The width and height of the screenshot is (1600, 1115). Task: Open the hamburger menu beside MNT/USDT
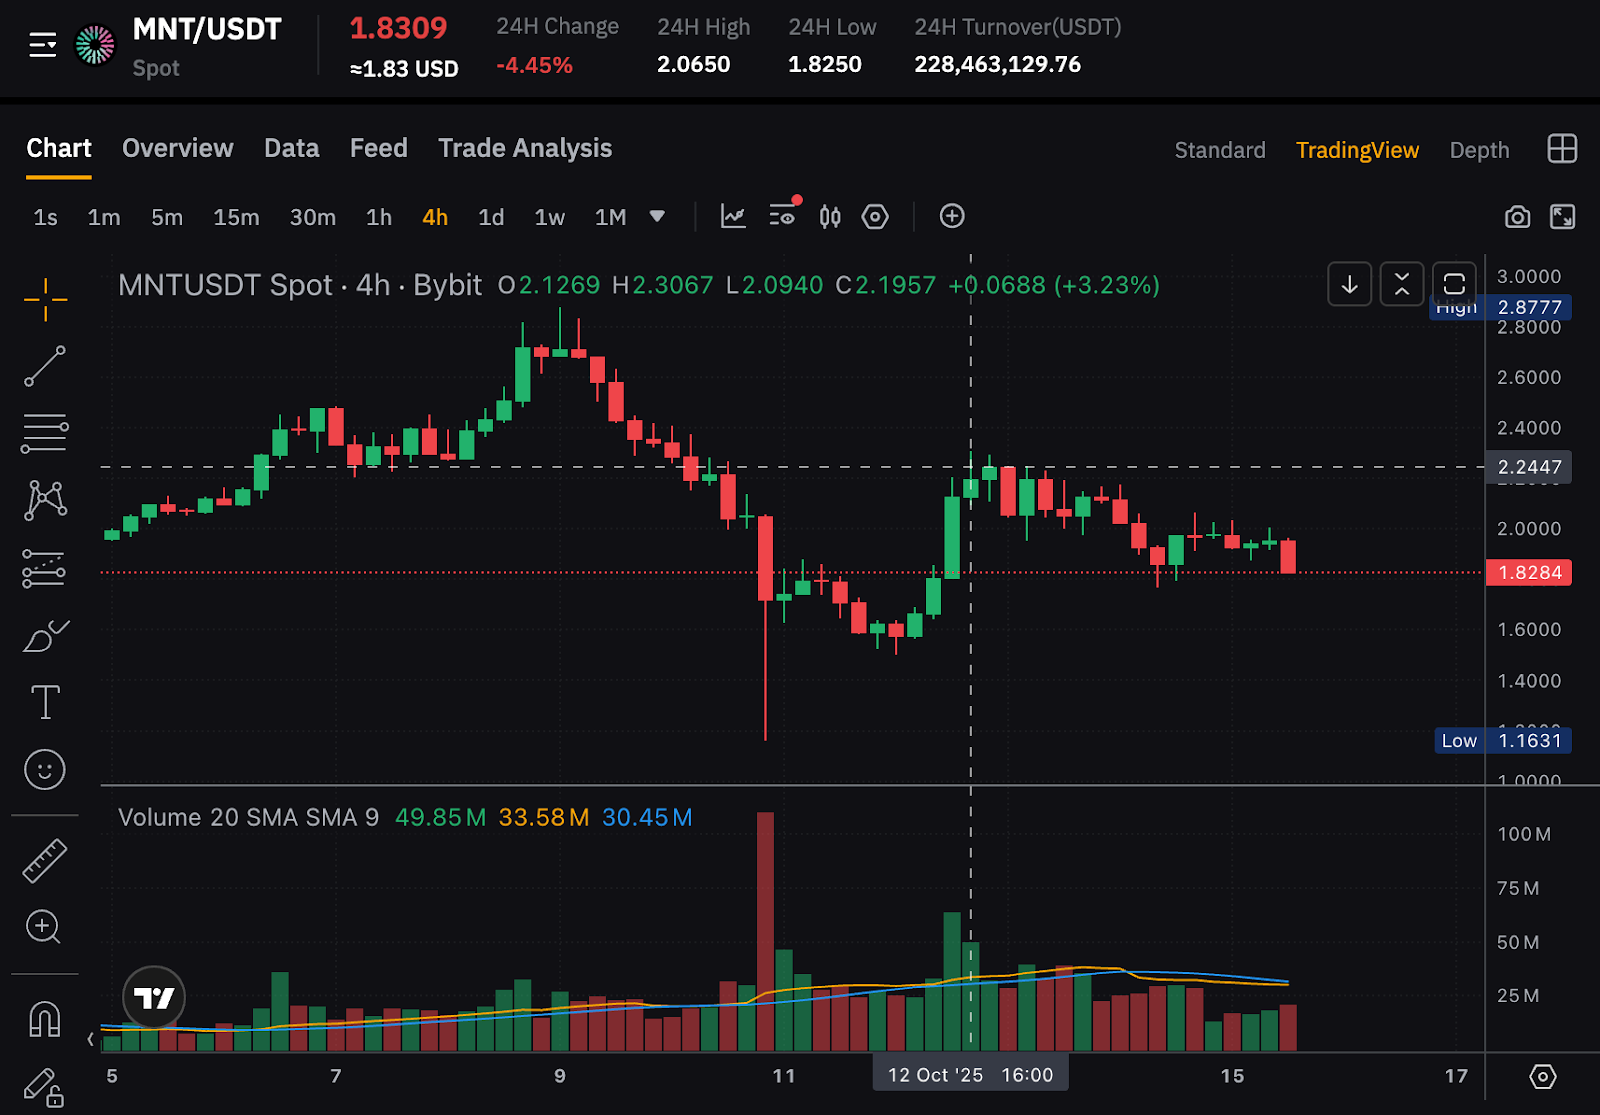(x=43, y=45)
